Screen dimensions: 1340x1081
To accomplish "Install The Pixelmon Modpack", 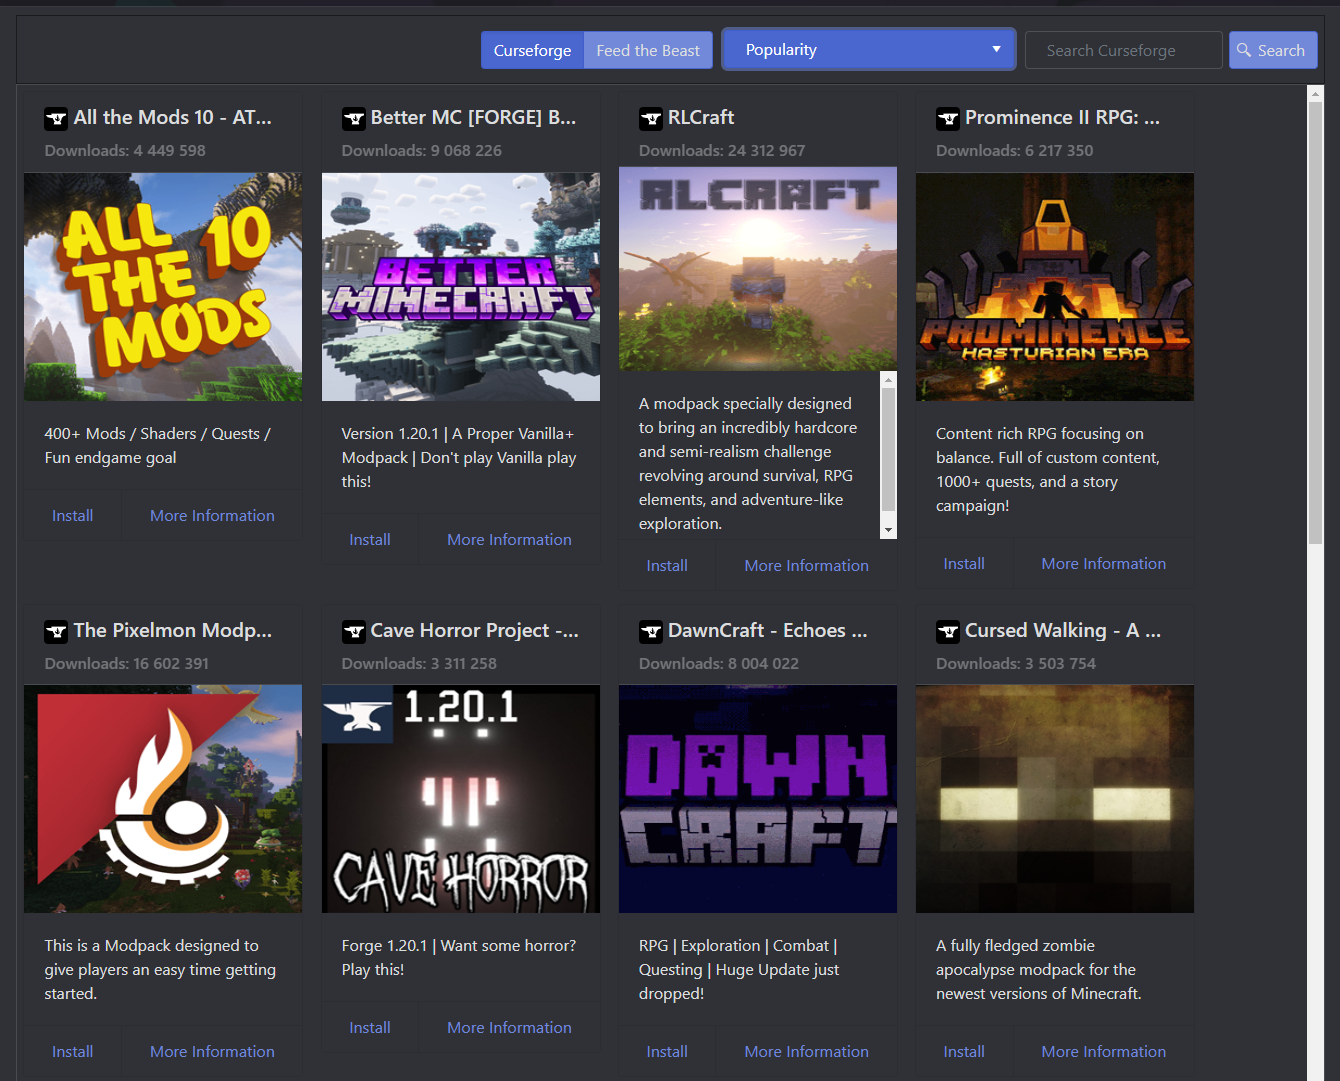I will (x=73, y=1052).
